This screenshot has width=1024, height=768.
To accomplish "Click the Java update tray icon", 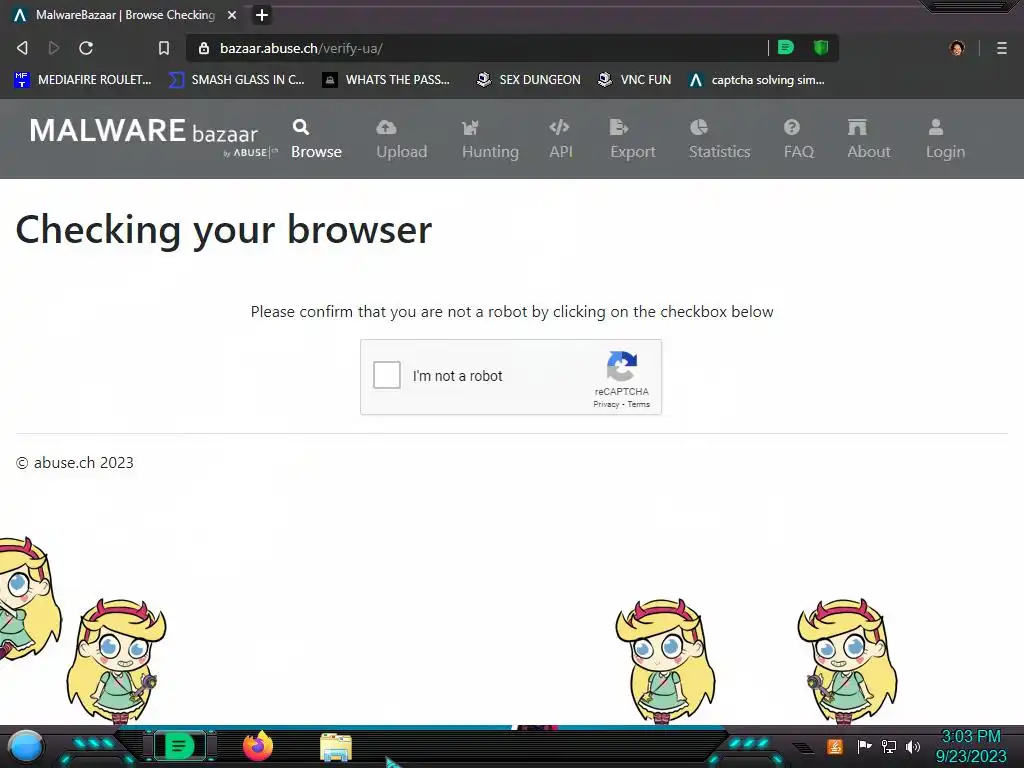I will 835,746.
